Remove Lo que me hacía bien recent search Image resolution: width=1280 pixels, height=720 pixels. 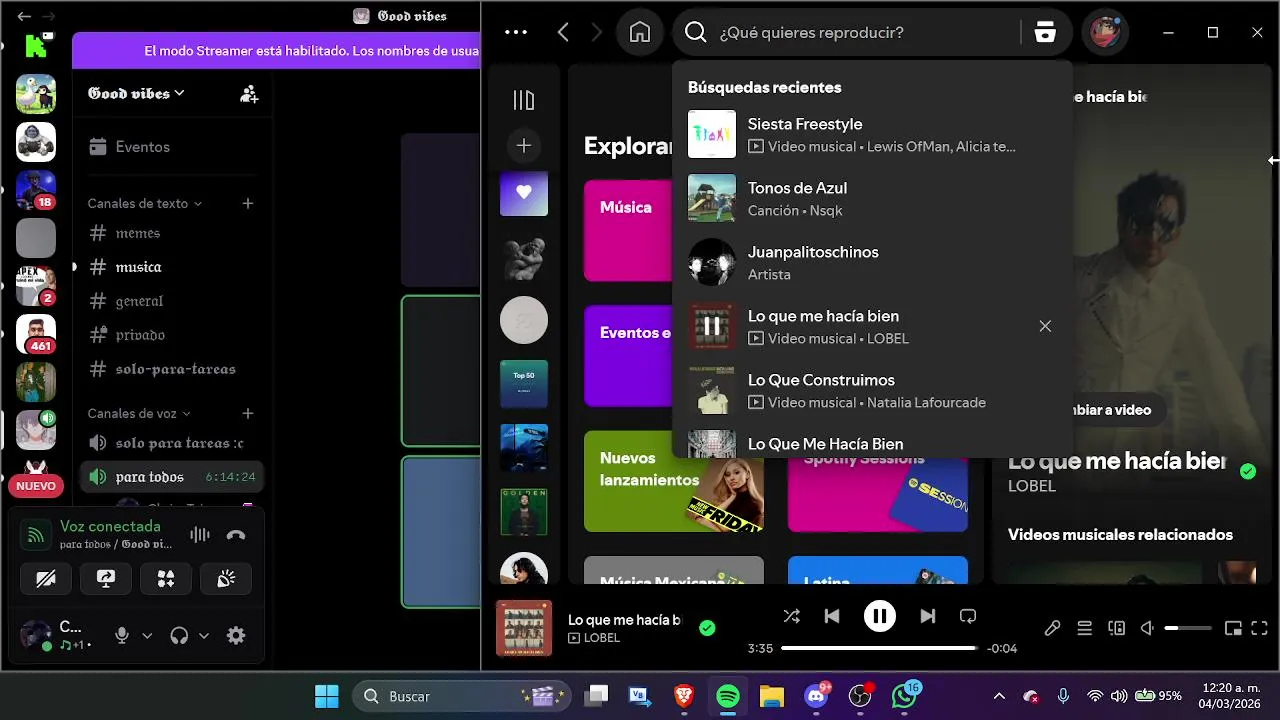point(1045,326)
